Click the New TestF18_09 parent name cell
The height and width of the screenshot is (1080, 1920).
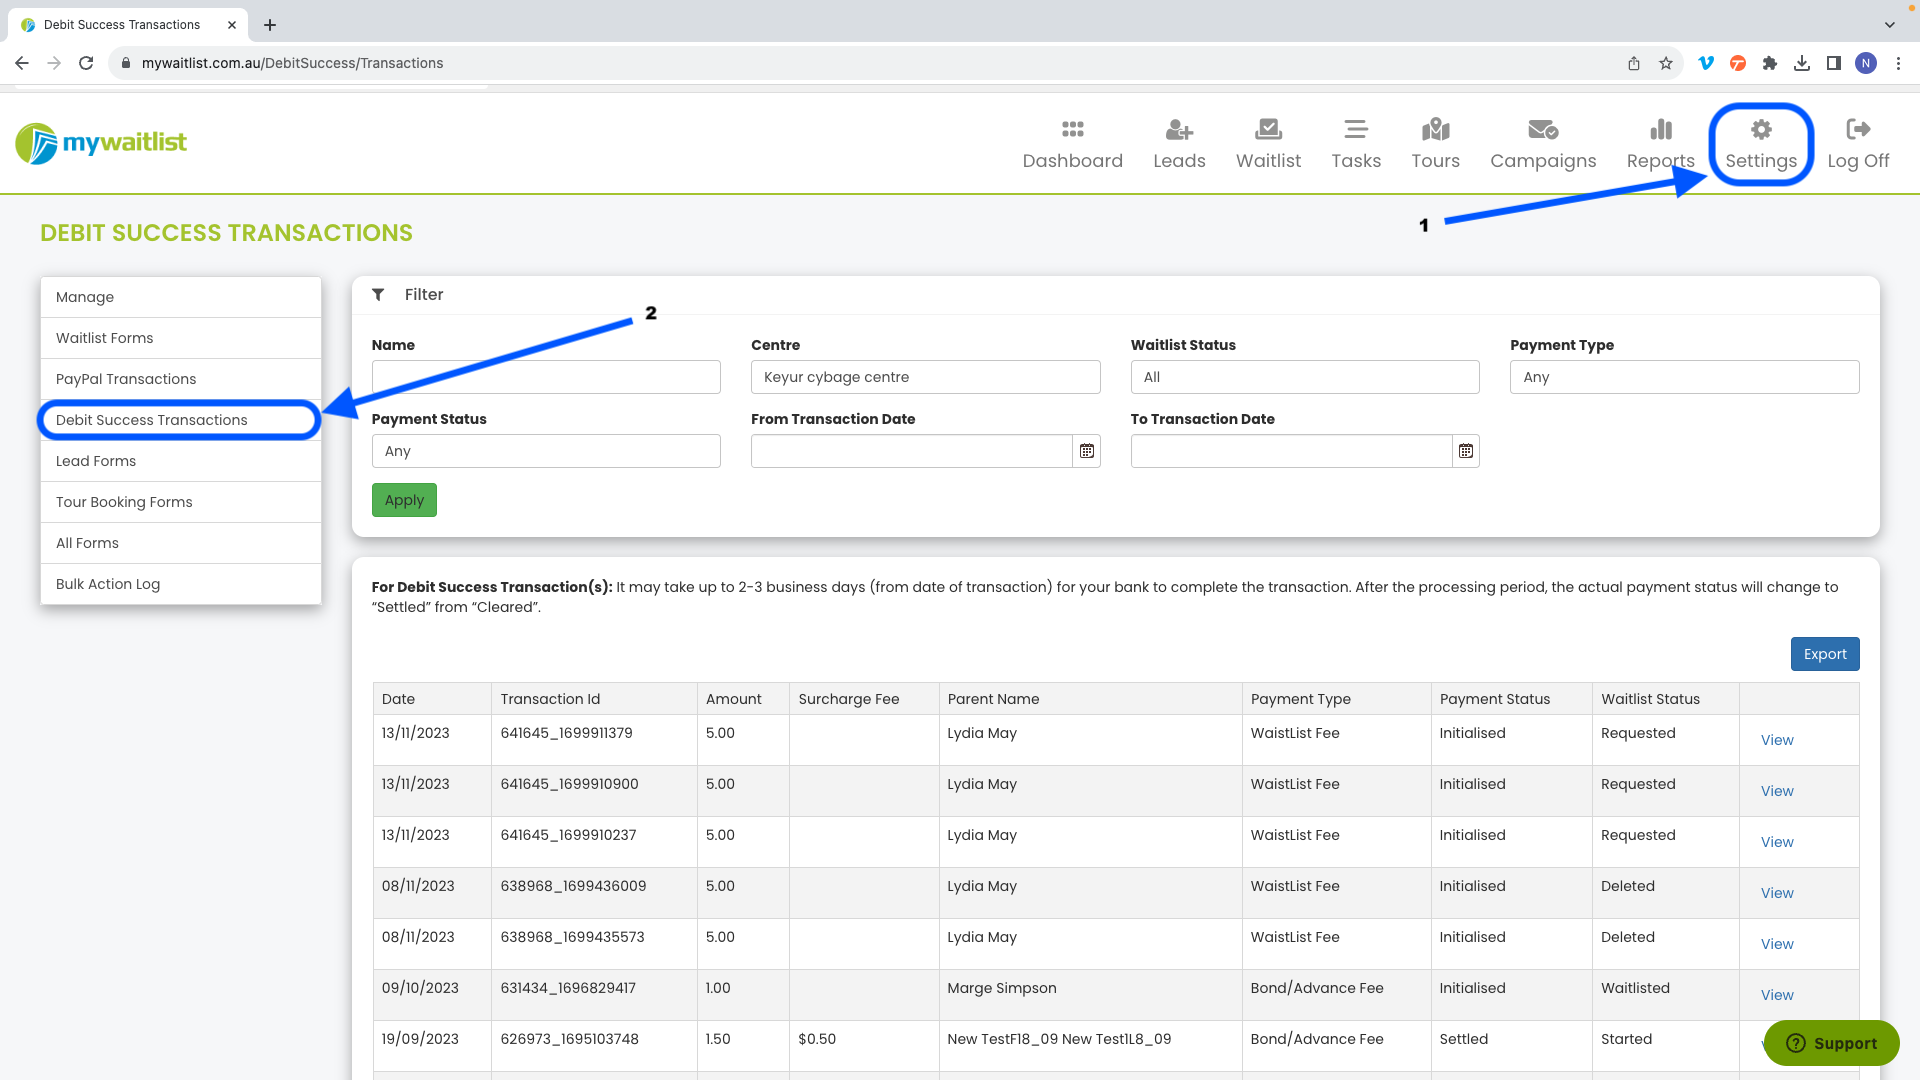tap(1090, 1046)
